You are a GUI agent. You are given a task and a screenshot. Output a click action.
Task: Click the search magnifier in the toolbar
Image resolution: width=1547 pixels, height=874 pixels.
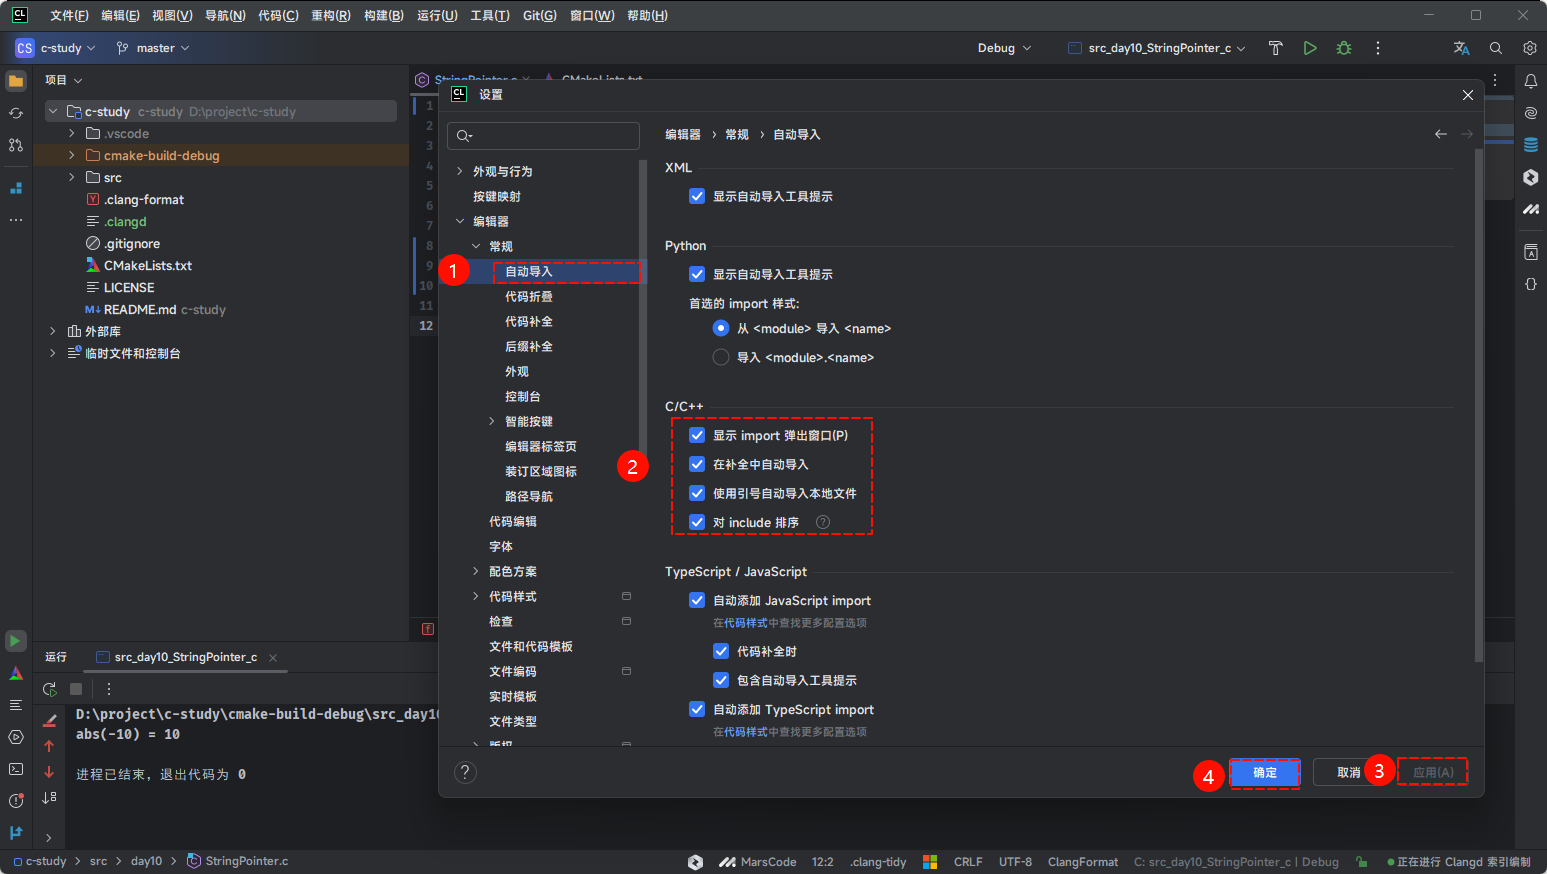[1495, 47]
